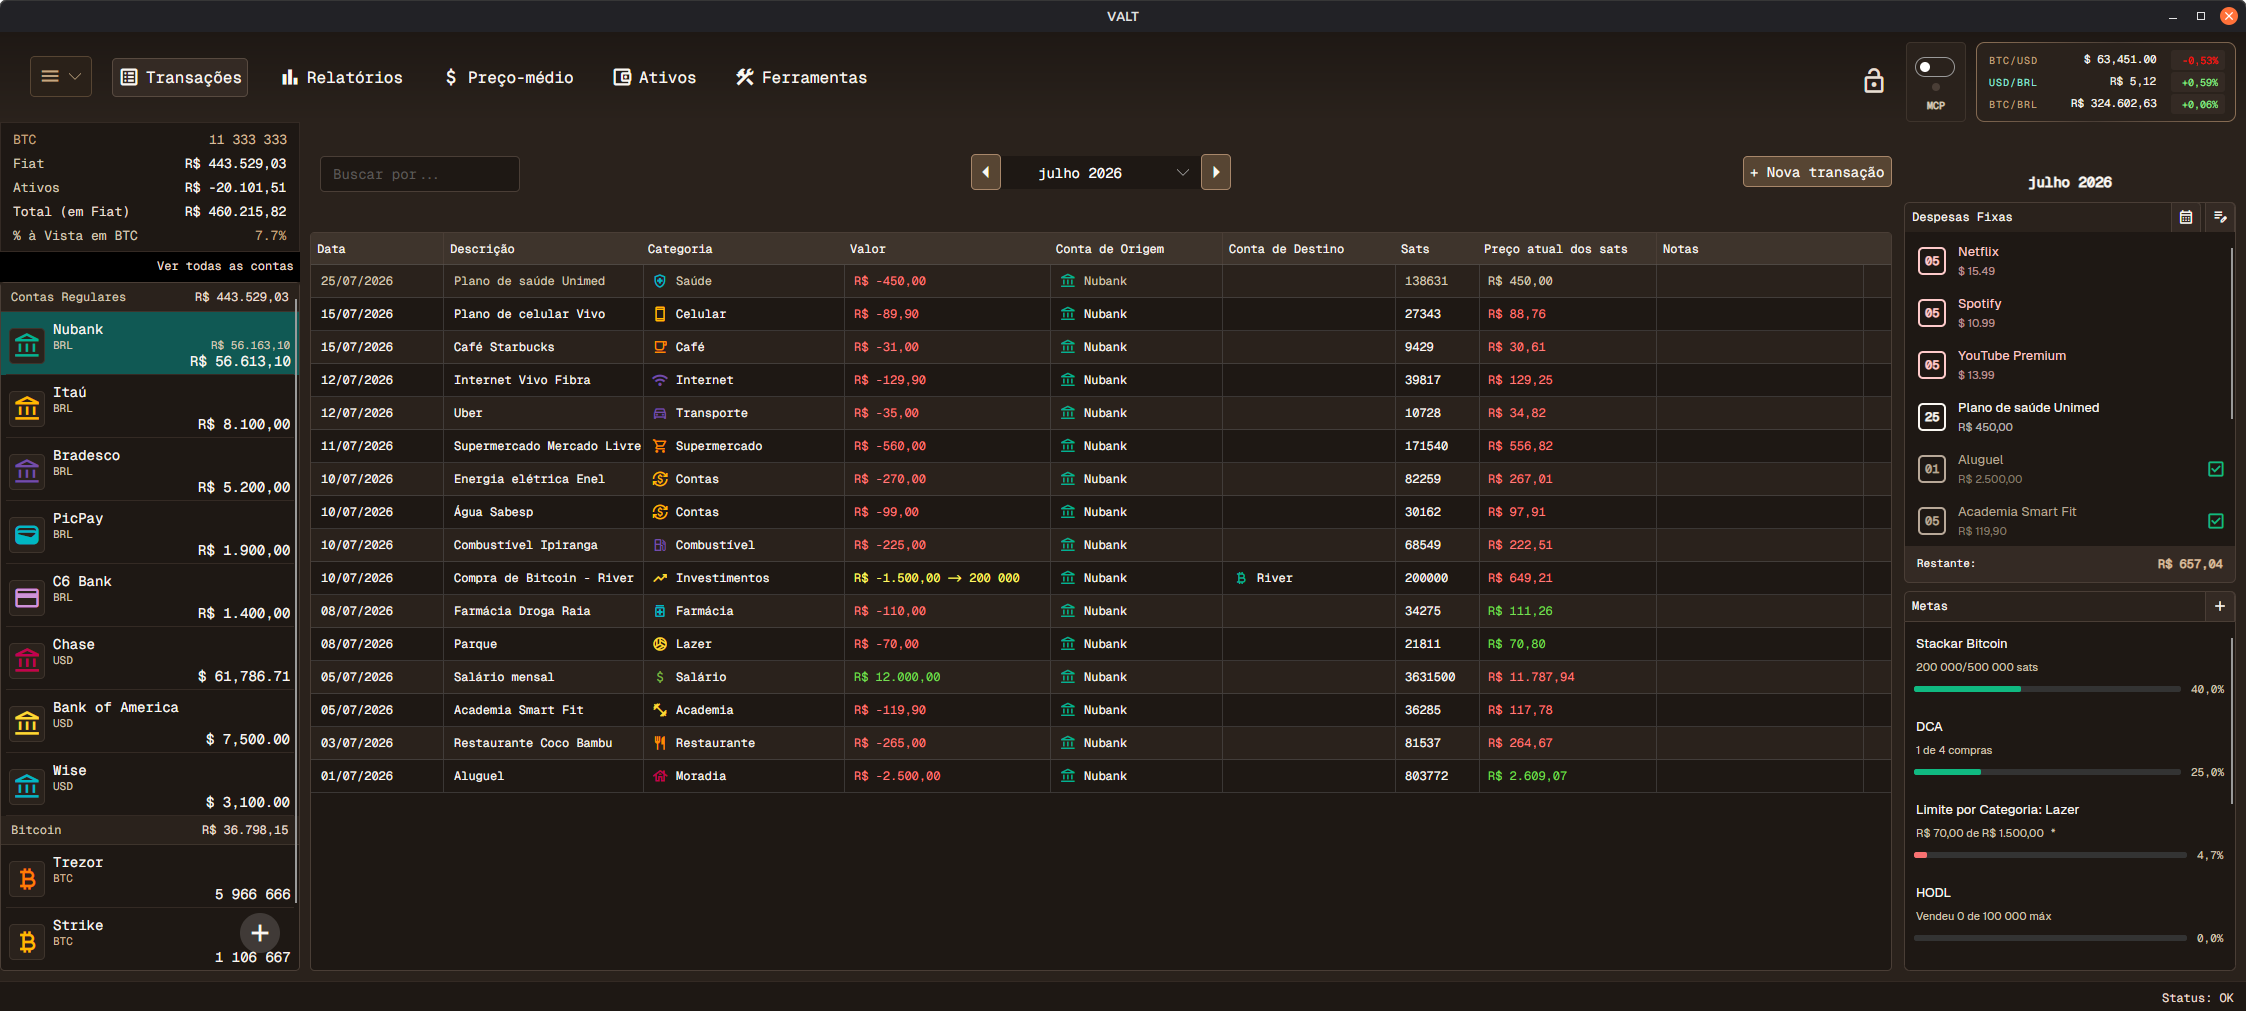Open the Relatórios tab
Screen dimensions: 2246x1011
click(342, 77)
